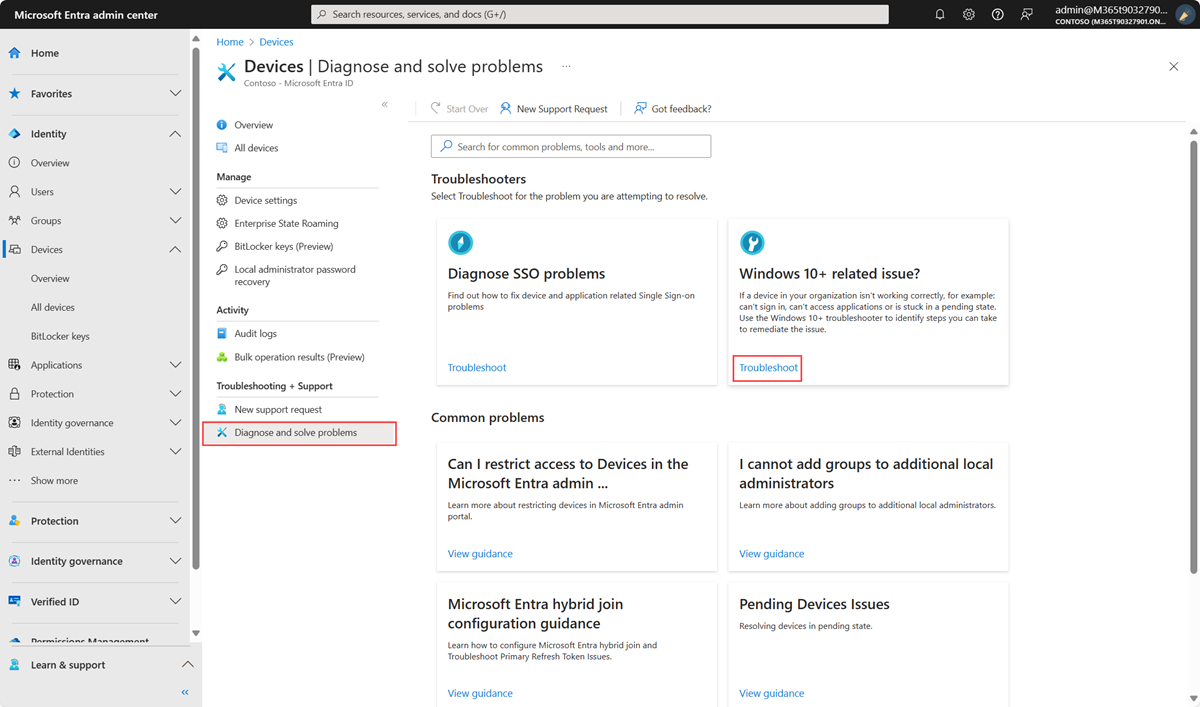
Task: Open settings gear in top bar
Action: pos(969,15)
